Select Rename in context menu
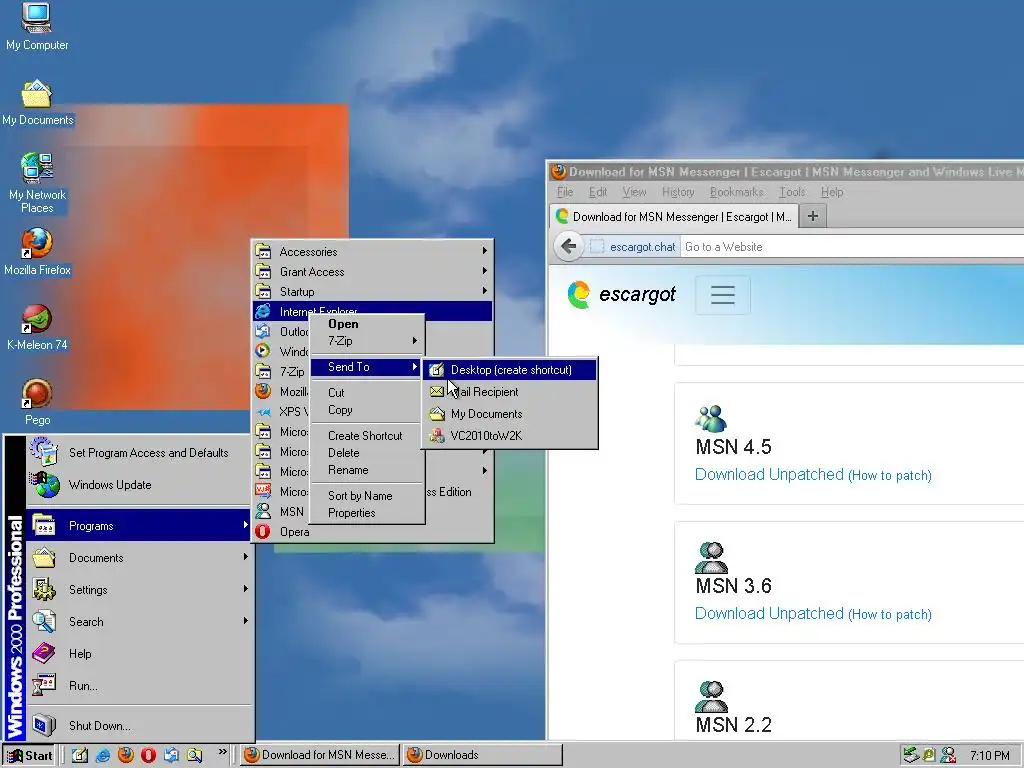Image resolution: width=1024 pixels, height=768 pixels. click(x=366, y=470)
